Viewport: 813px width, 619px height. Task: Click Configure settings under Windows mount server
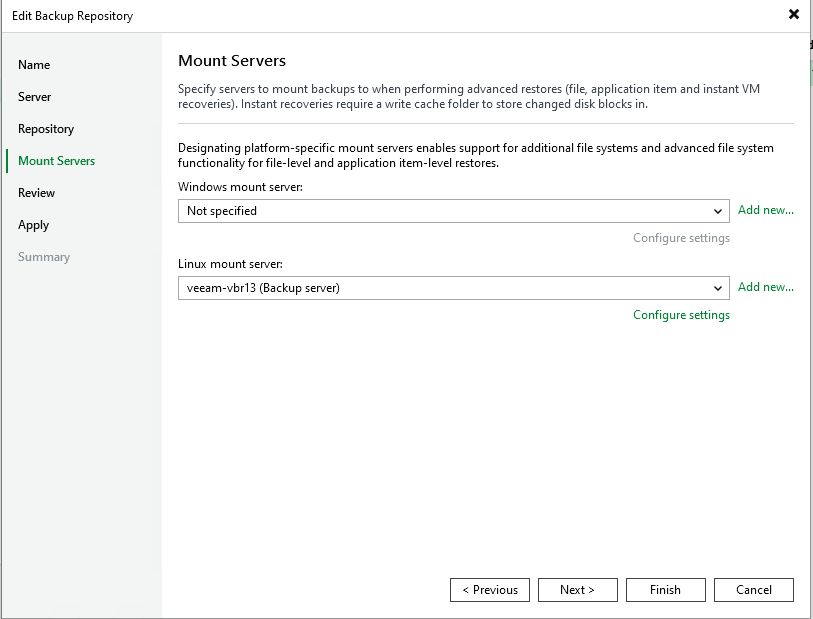coord(681,238)
